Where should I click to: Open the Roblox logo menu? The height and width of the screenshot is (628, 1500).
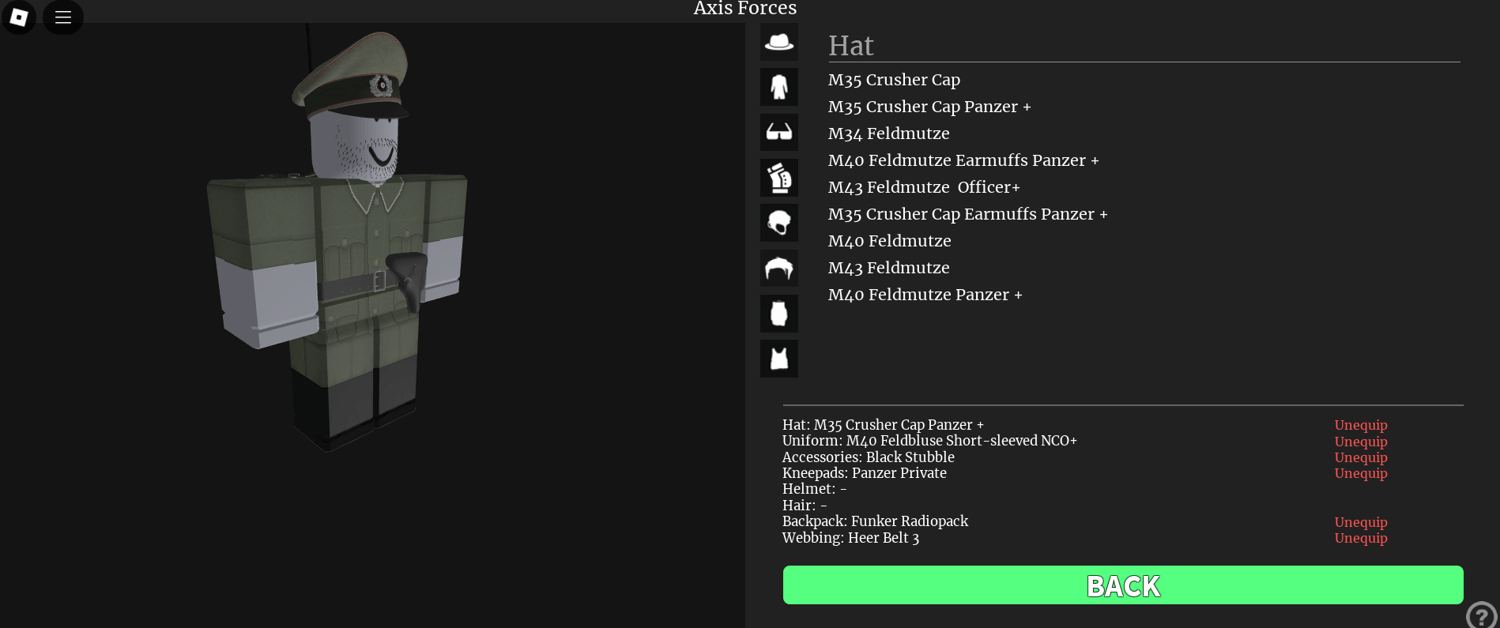click(19, 17)
